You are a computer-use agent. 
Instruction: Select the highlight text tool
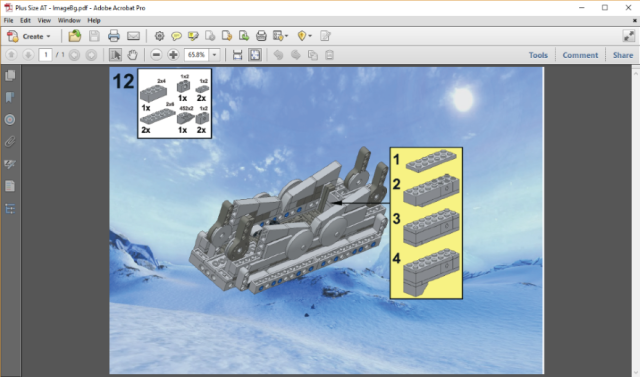(193, 36)
